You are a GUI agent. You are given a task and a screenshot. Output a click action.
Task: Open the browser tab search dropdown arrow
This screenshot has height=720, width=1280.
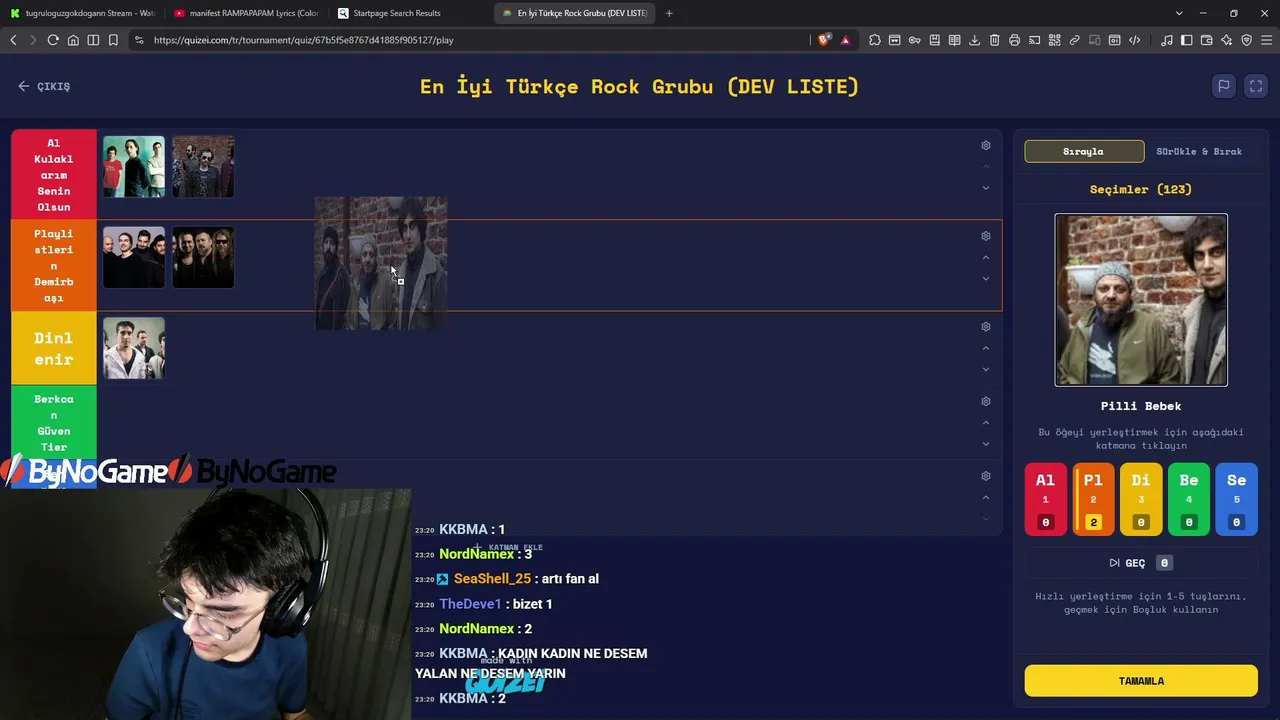1179,13
